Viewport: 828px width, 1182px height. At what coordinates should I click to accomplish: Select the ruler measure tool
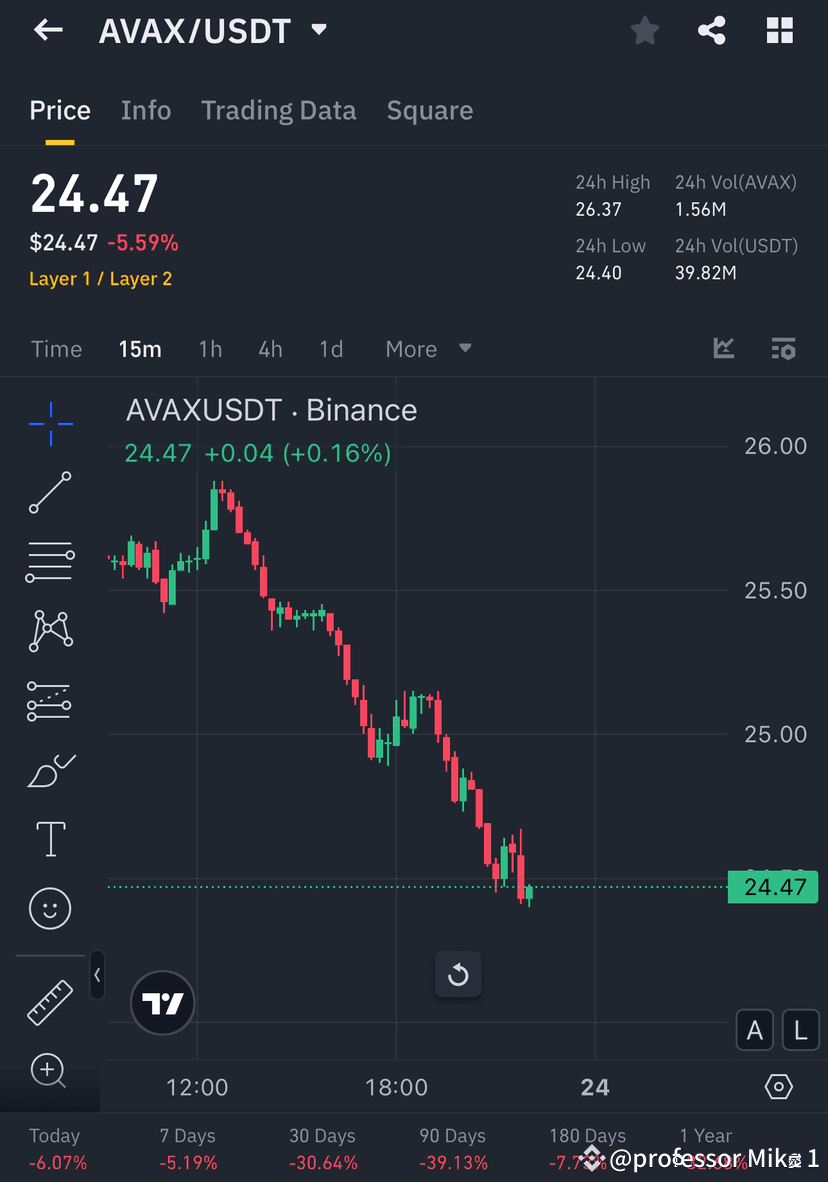pos(50,1000)
